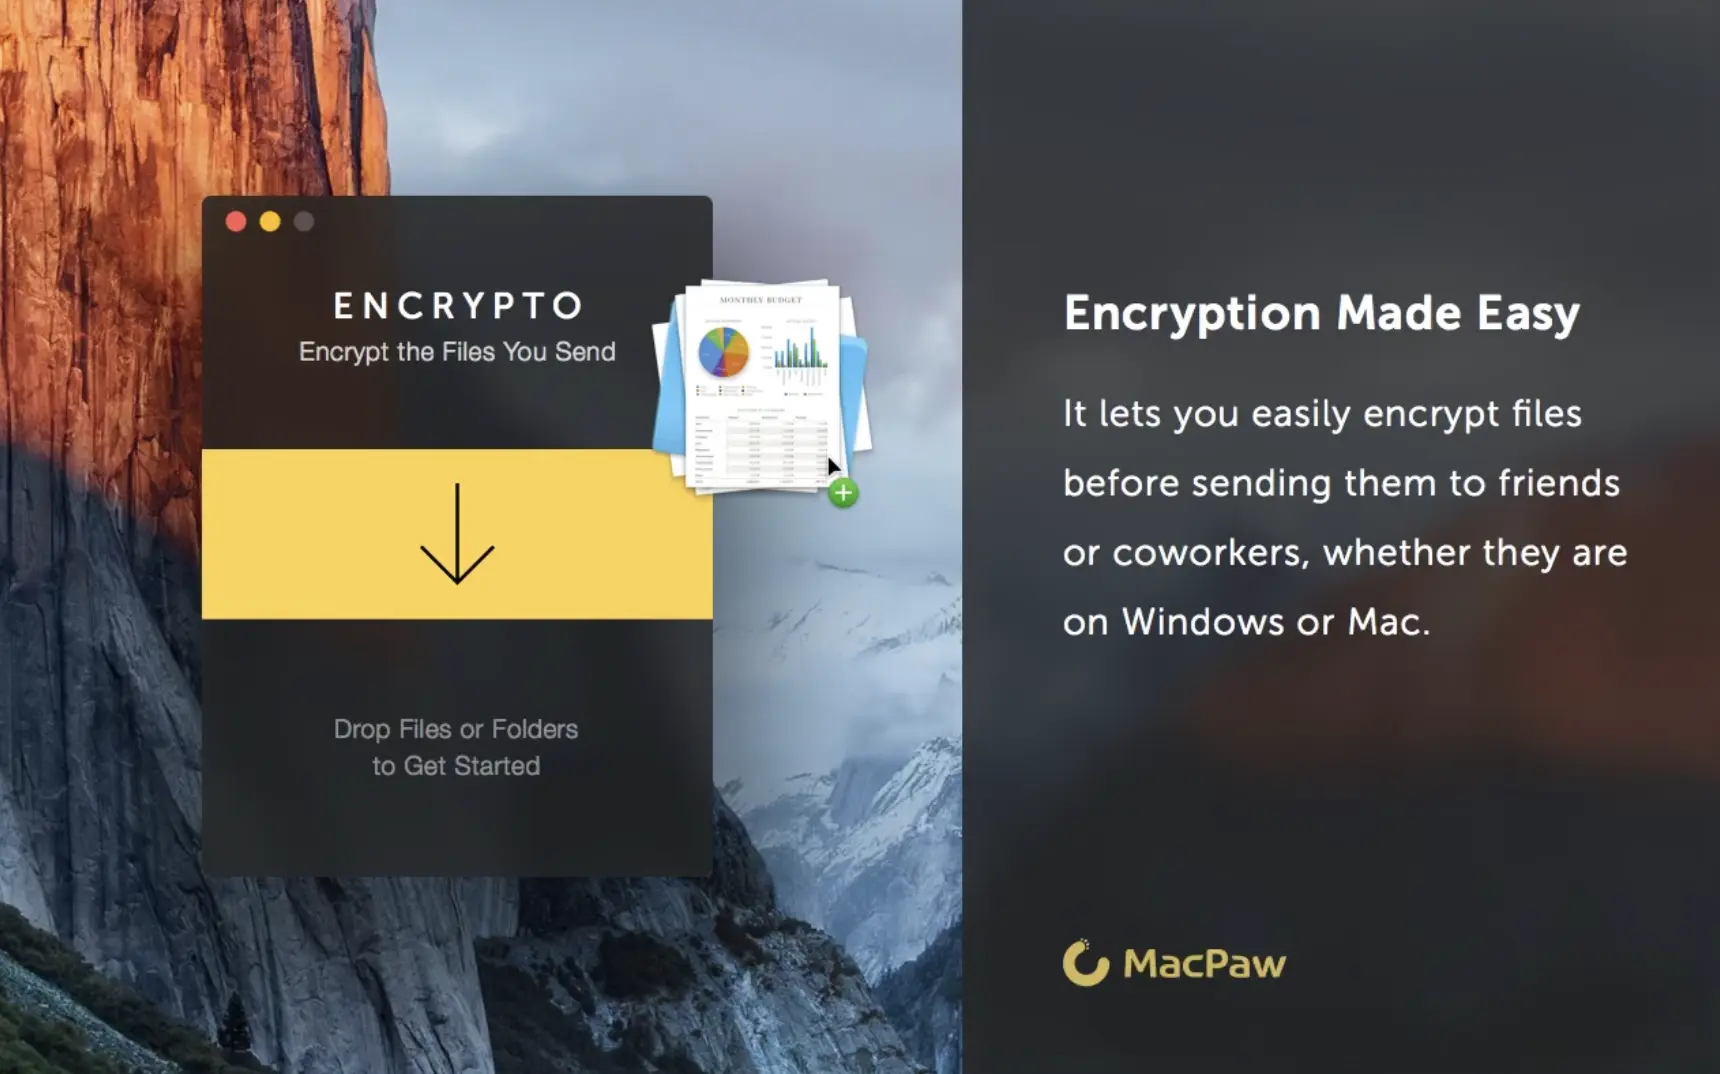Image resolution: width=1720 pixels, height=1074 pixels.
Task: Click the MacPaw brand name text
Action: (1205, 964)
